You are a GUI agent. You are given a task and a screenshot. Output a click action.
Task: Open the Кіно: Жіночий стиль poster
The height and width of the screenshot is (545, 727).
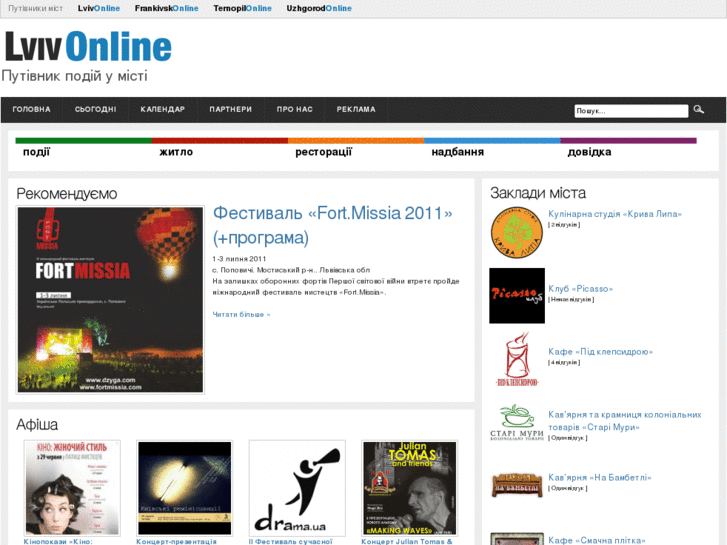(72, 488)
